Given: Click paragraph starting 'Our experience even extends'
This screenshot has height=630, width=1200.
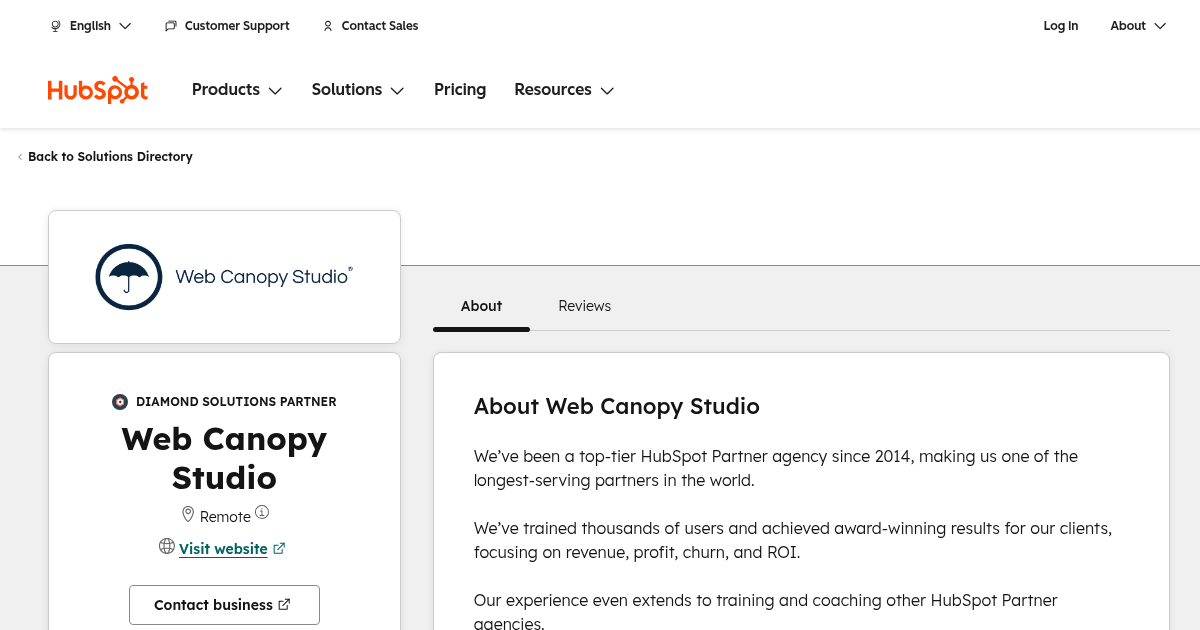Looking at the screenshot, I should [x=766, y=612].
